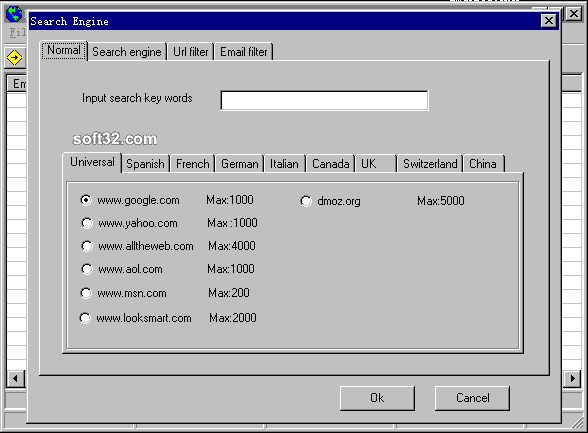This screenshot has height=433, width=588.
Task: Switch to the Email filter tab
Action: click(x=244, y=52)
